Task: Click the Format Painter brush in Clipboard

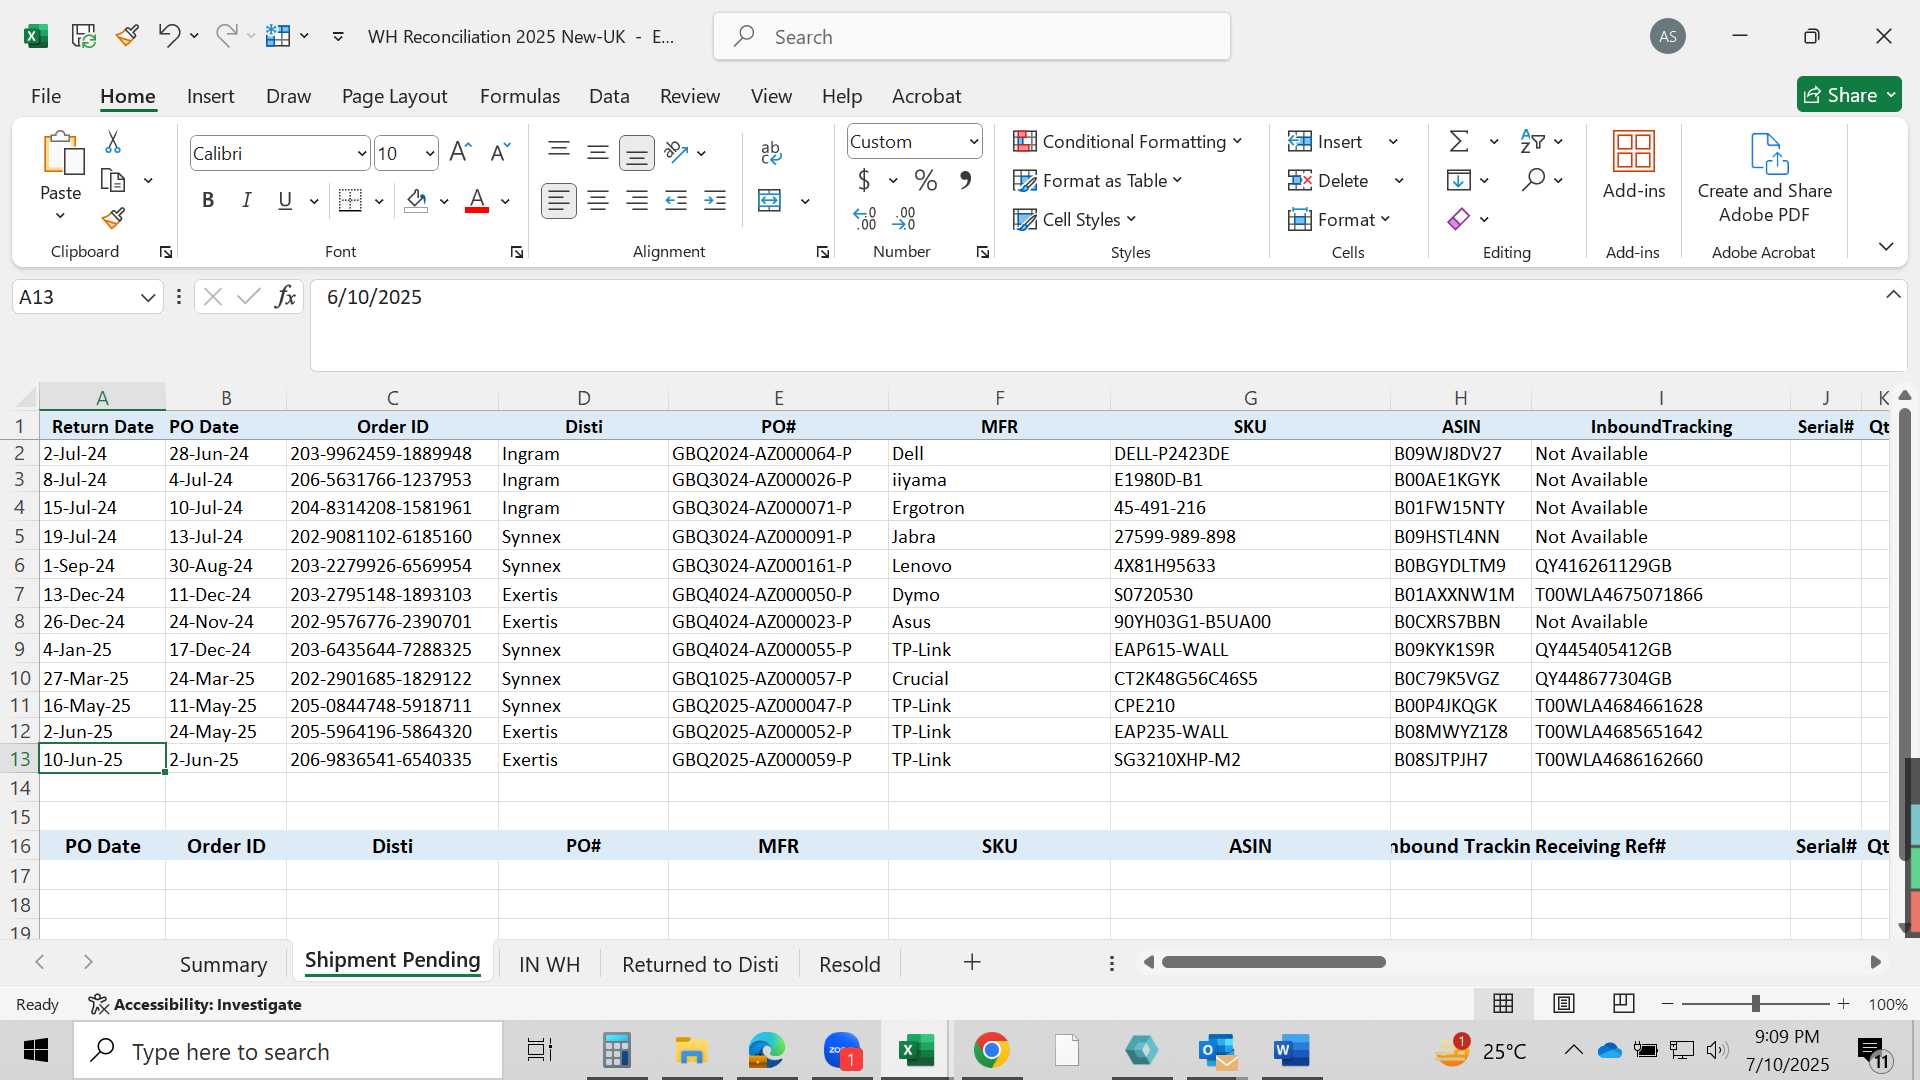Action: point(113,218)
